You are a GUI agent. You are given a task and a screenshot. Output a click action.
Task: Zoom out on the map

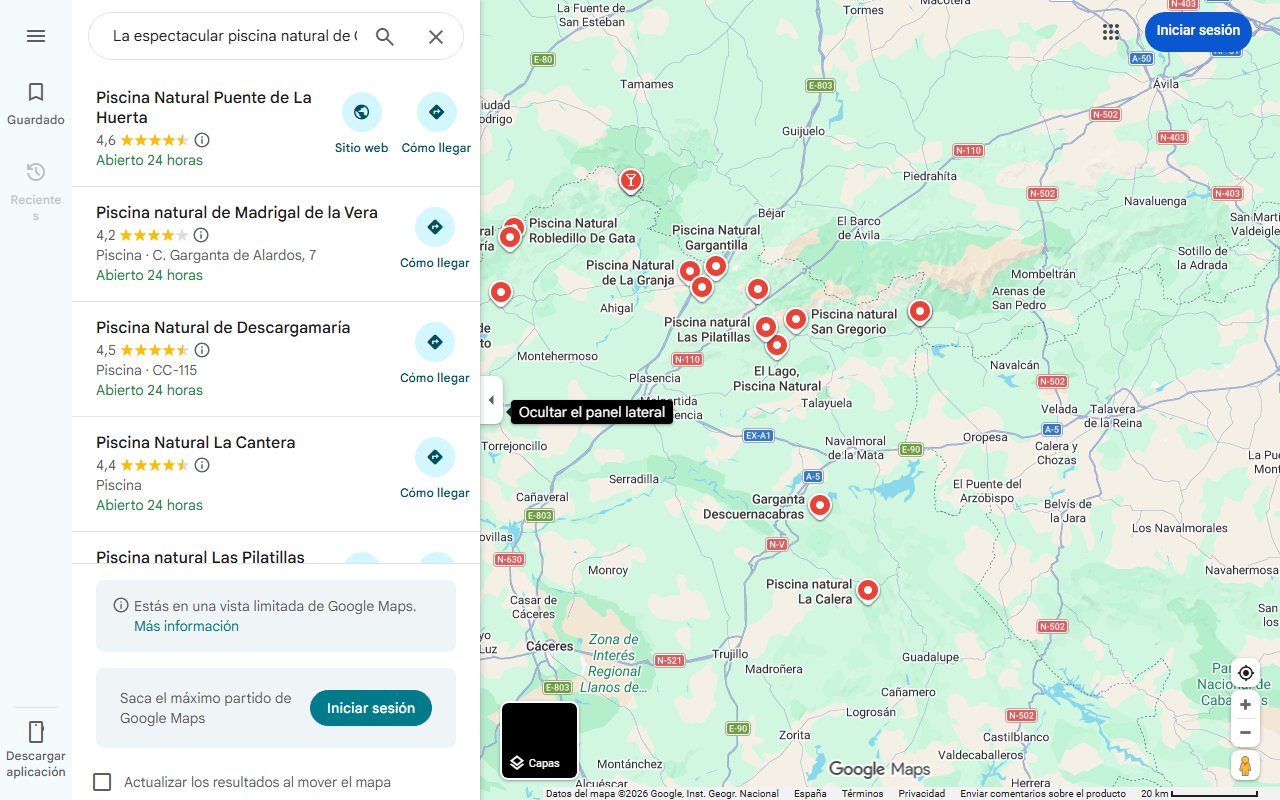click(1245, 733)
